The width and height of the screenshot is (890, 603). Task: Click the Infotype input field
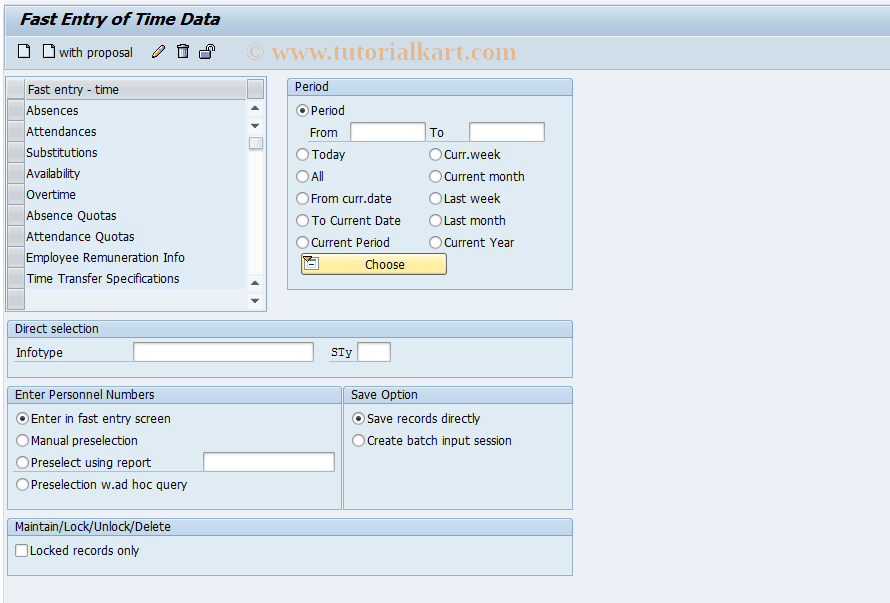click(x=222, y=351)
